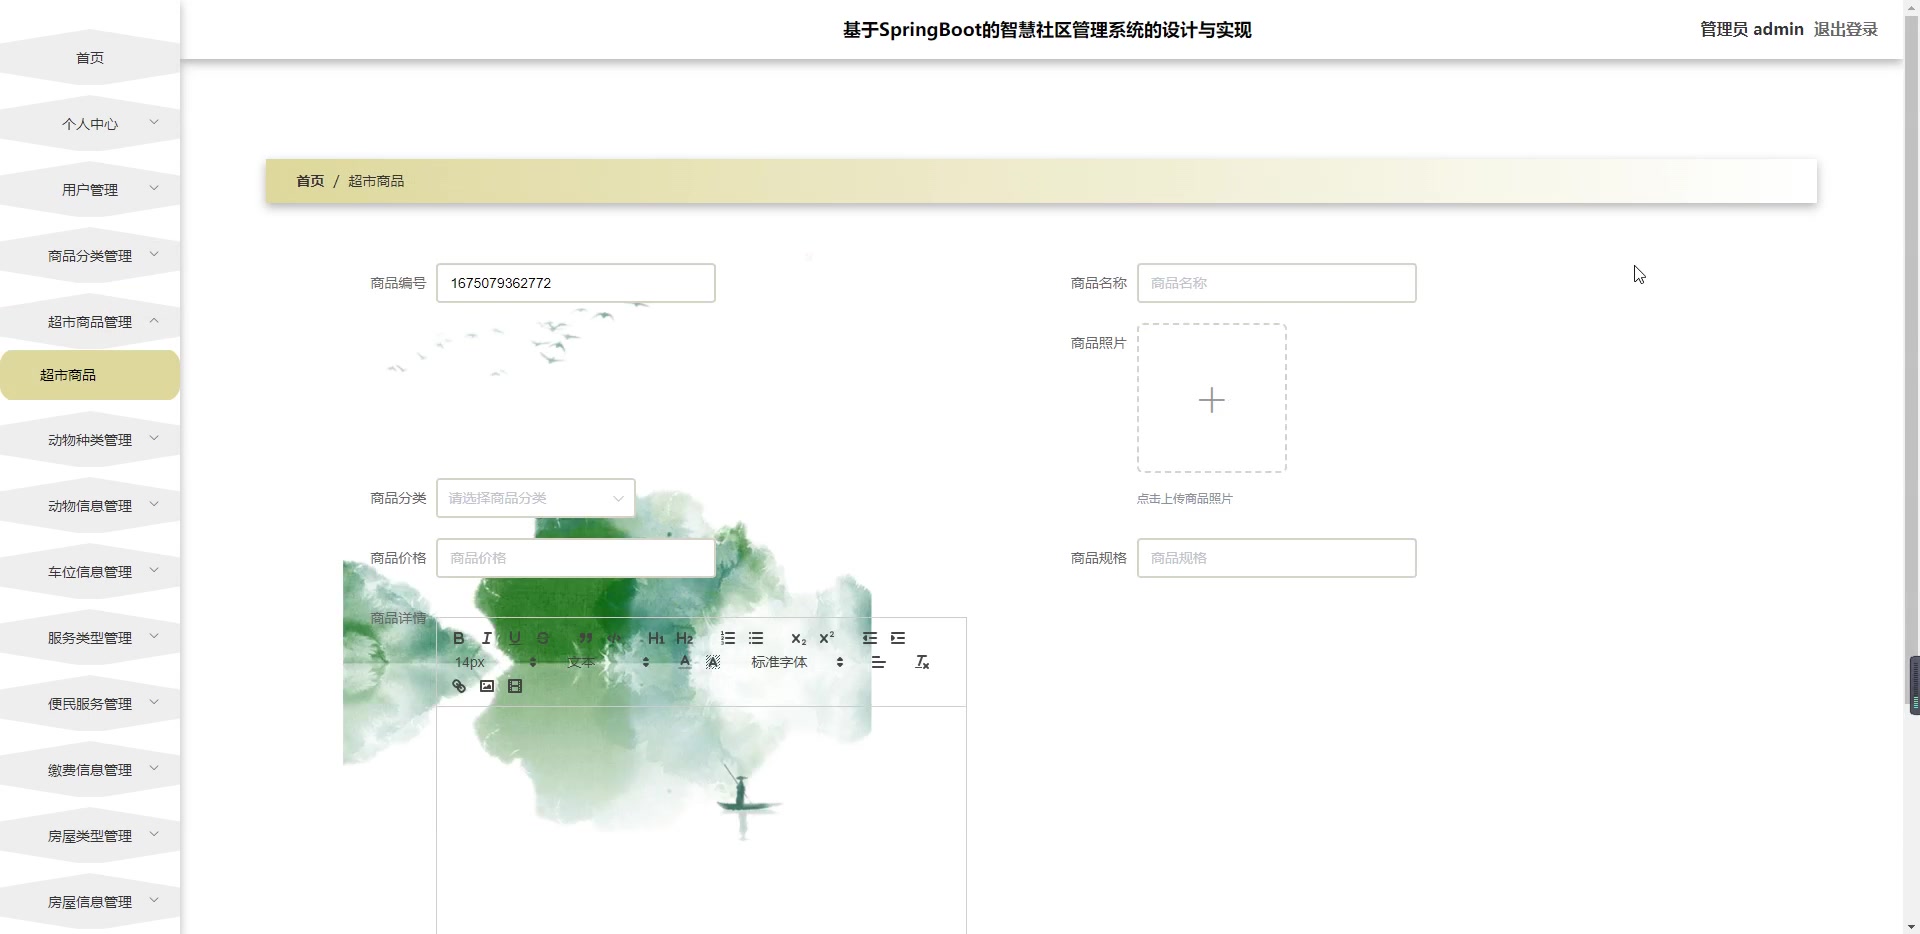Apply Heading 2 style
The width and height of the screenshot is (1920, 934).
point(685,638)
